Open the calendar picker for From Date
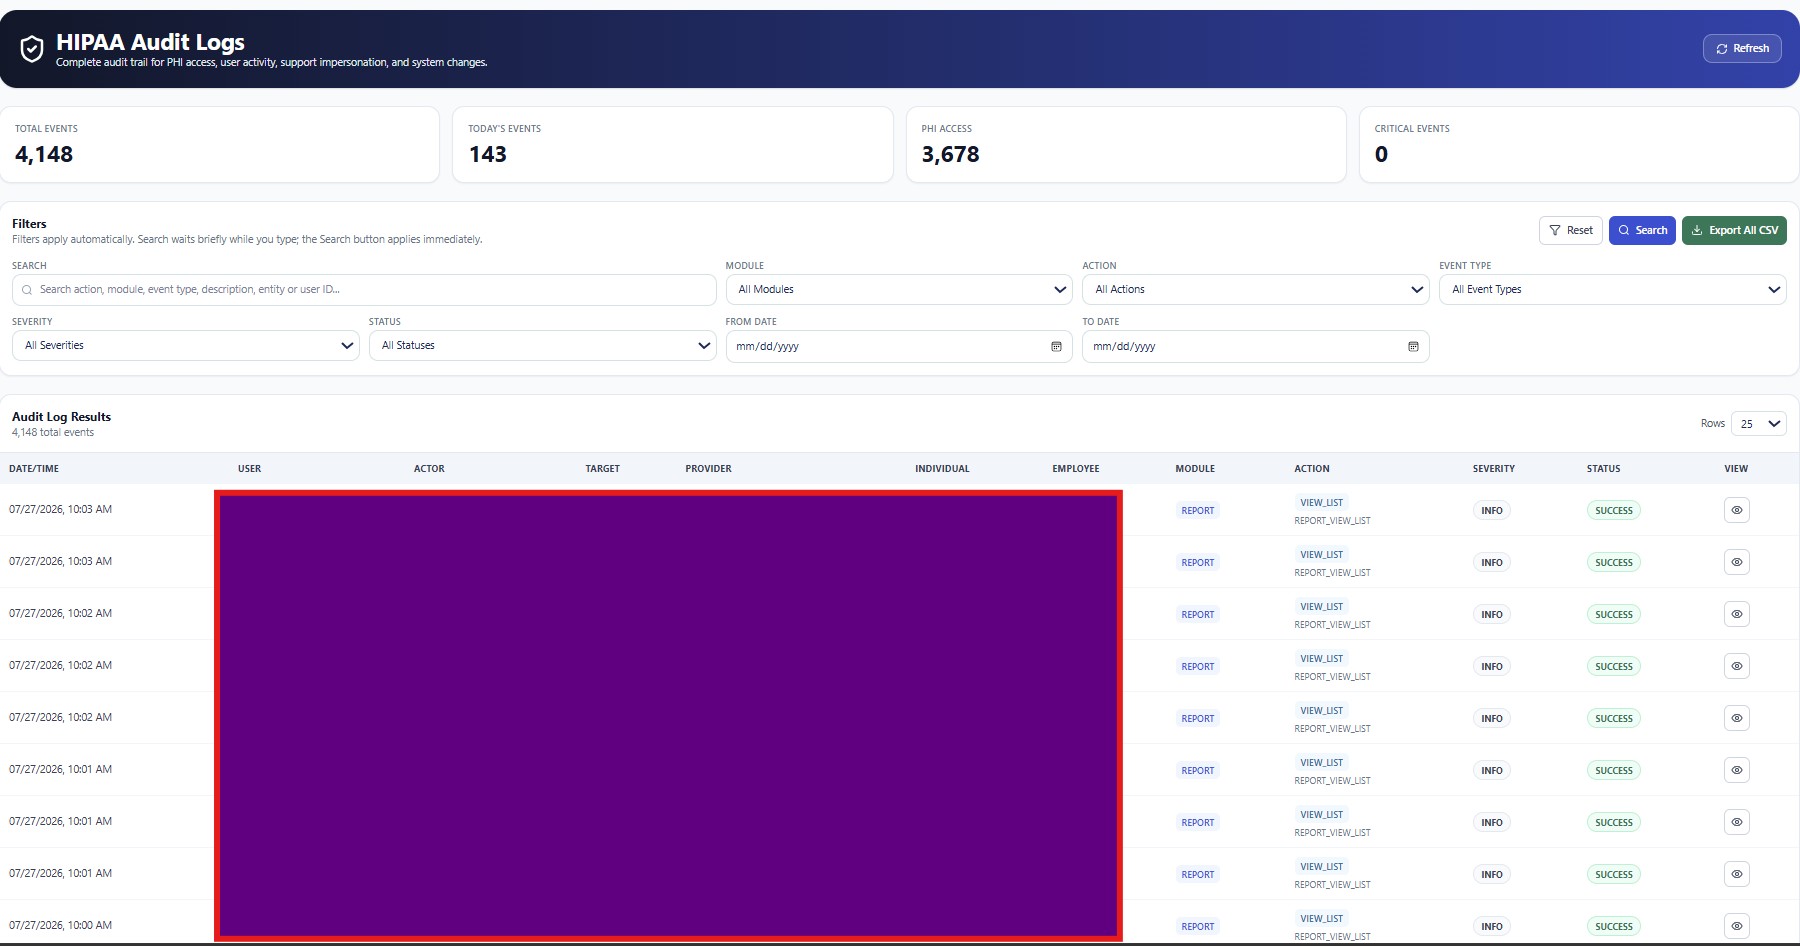Viewport: 1800px width, 946px height. coord(1056,346)
